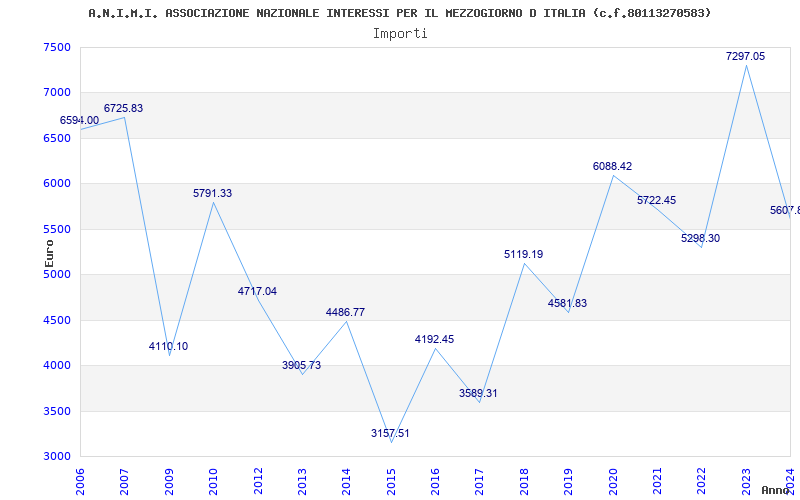Click the Euro axis title
This screenshot has width=800, height=500.
click(x=49, y=253)
